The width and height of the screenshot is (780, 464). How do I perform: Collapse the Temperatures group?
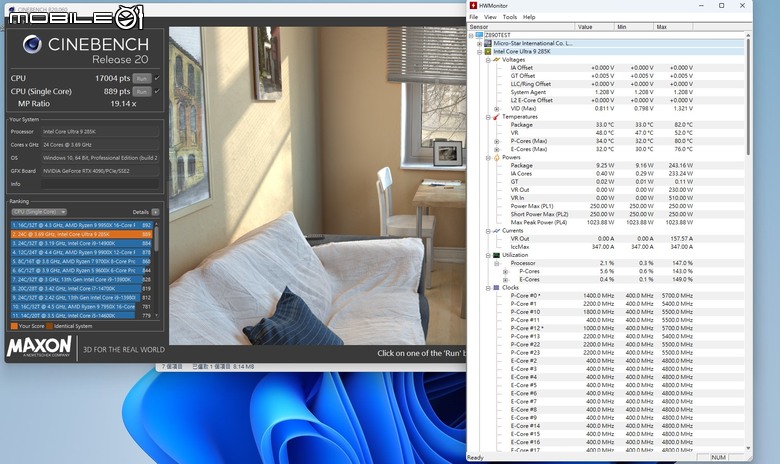pos(488,117)
